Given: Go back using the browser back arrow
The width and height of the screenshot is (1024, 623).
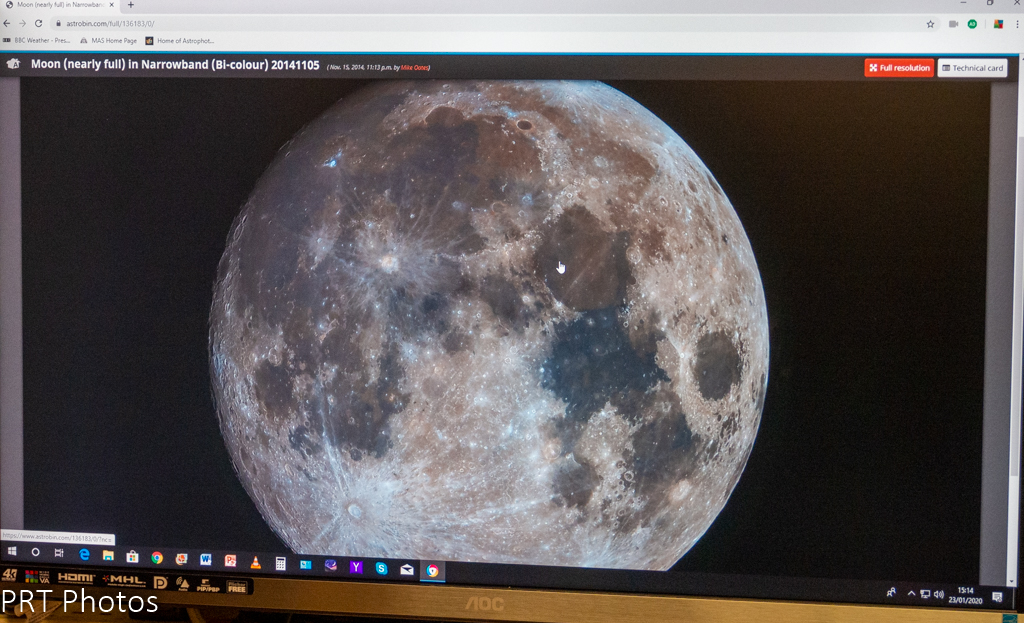Looking at the screenshot, I should click(8, 23).
